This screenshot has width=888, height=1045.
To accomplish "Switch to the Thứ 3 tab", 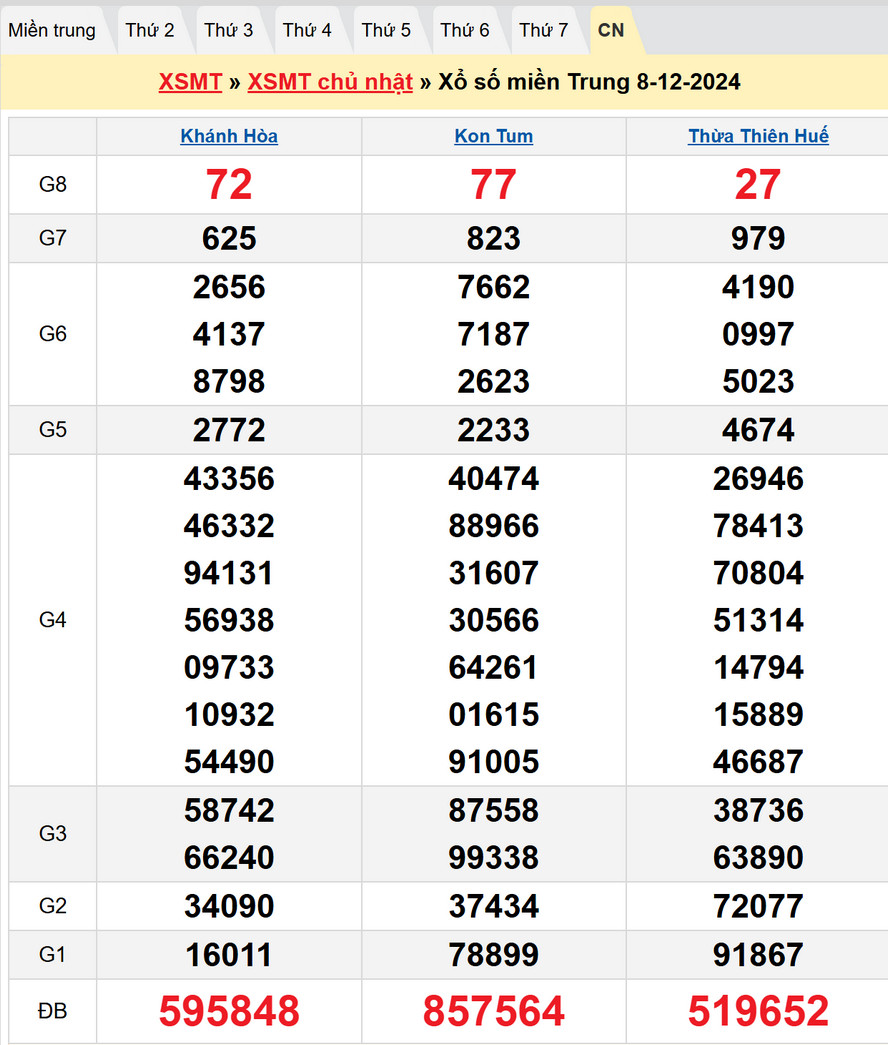I will (x=229, y=30).
